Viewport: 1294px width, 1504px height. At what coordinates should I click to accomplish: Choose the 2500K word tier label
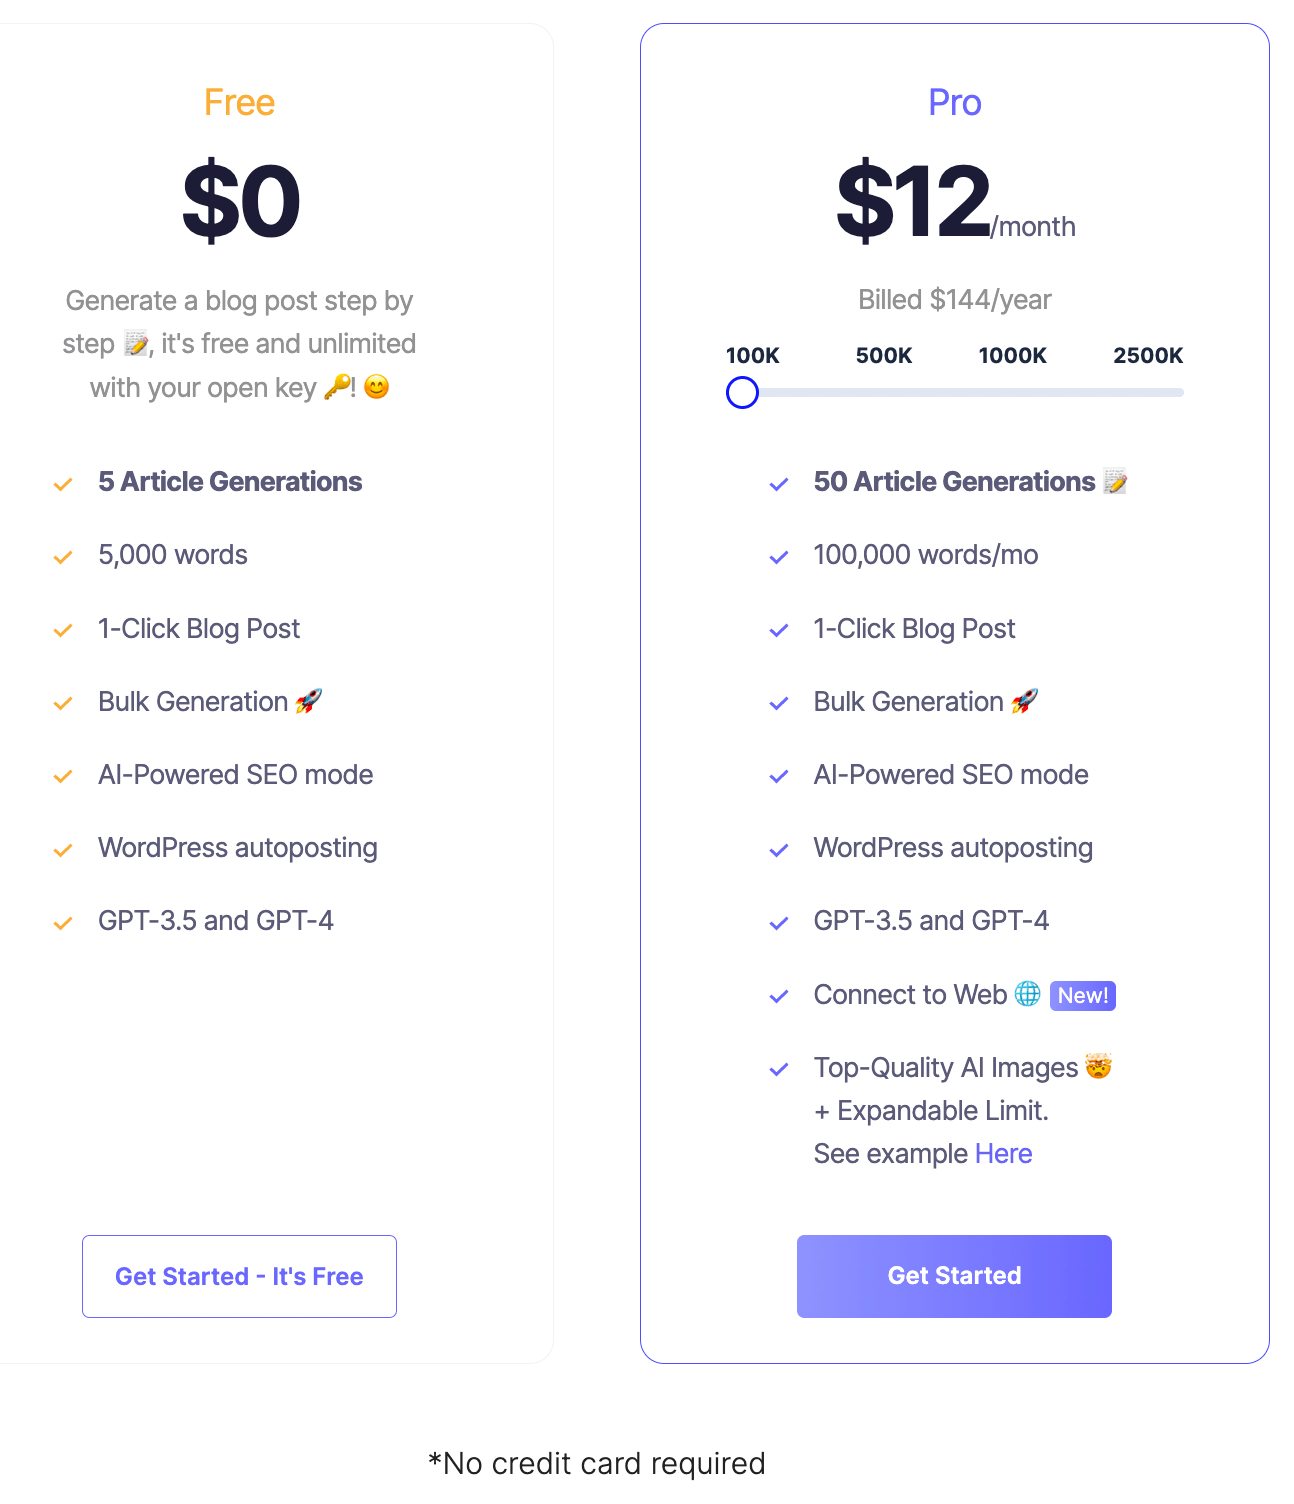tap(1147, 356)
